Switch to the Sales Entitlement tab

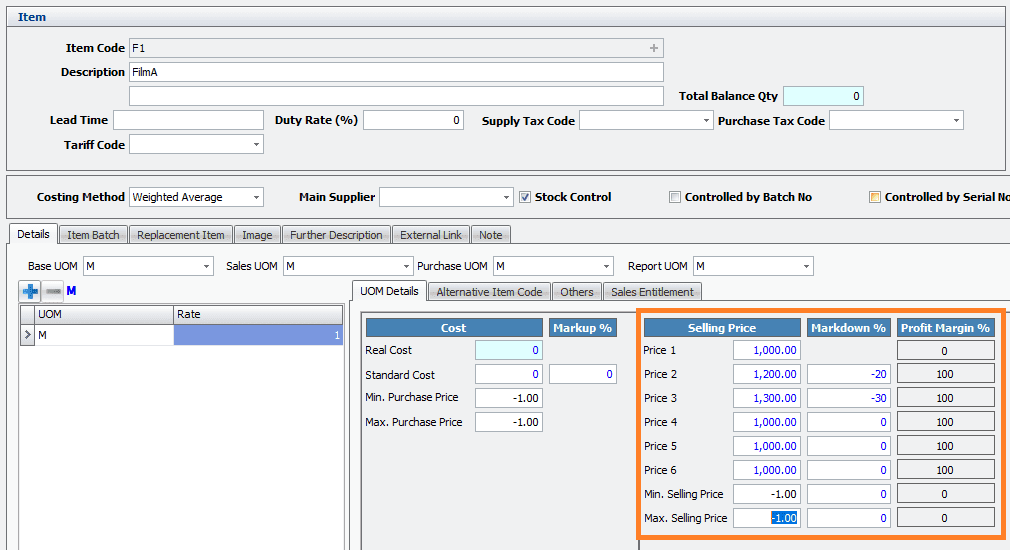coord(653,292)
